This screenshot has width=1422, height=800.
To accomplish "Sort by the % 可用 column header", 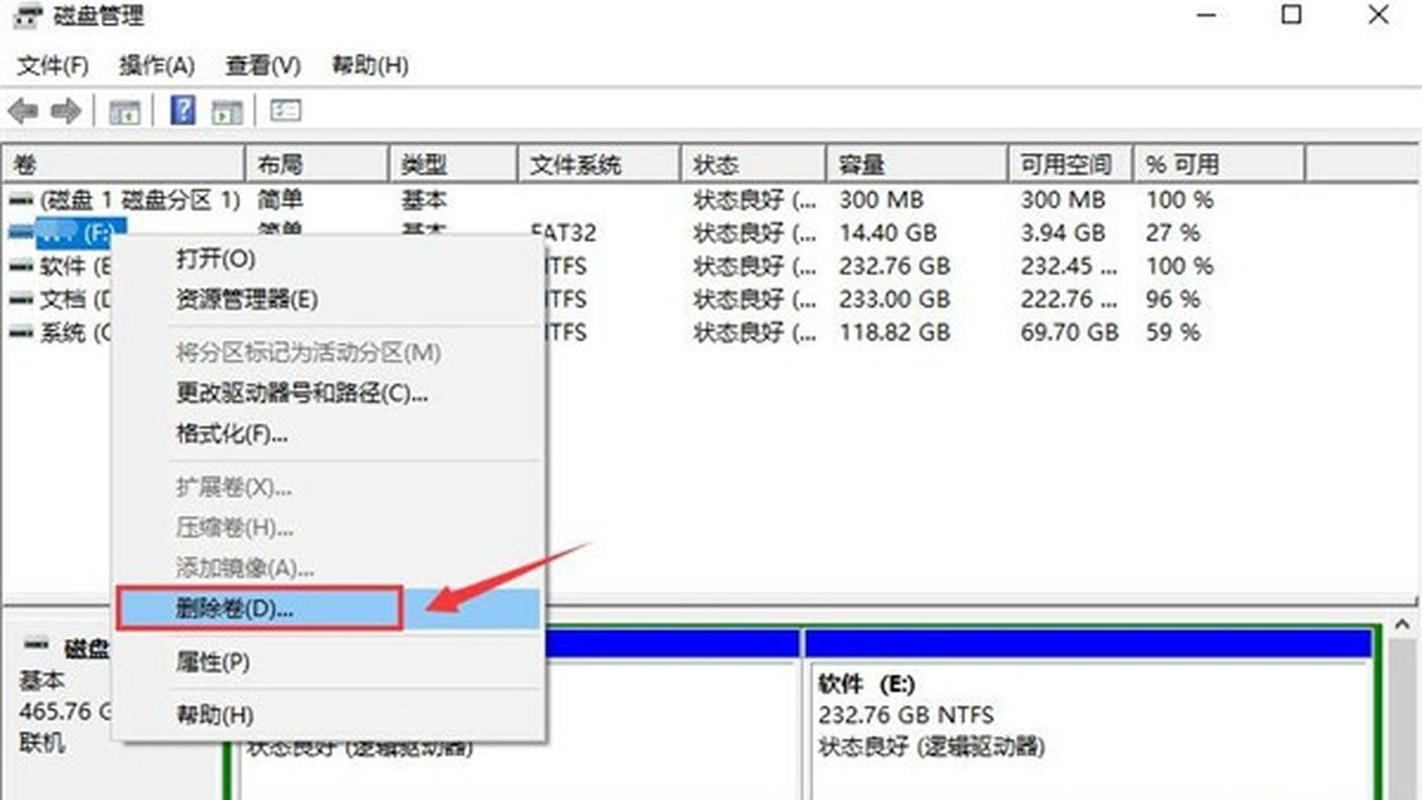I will coord(1218,164).
